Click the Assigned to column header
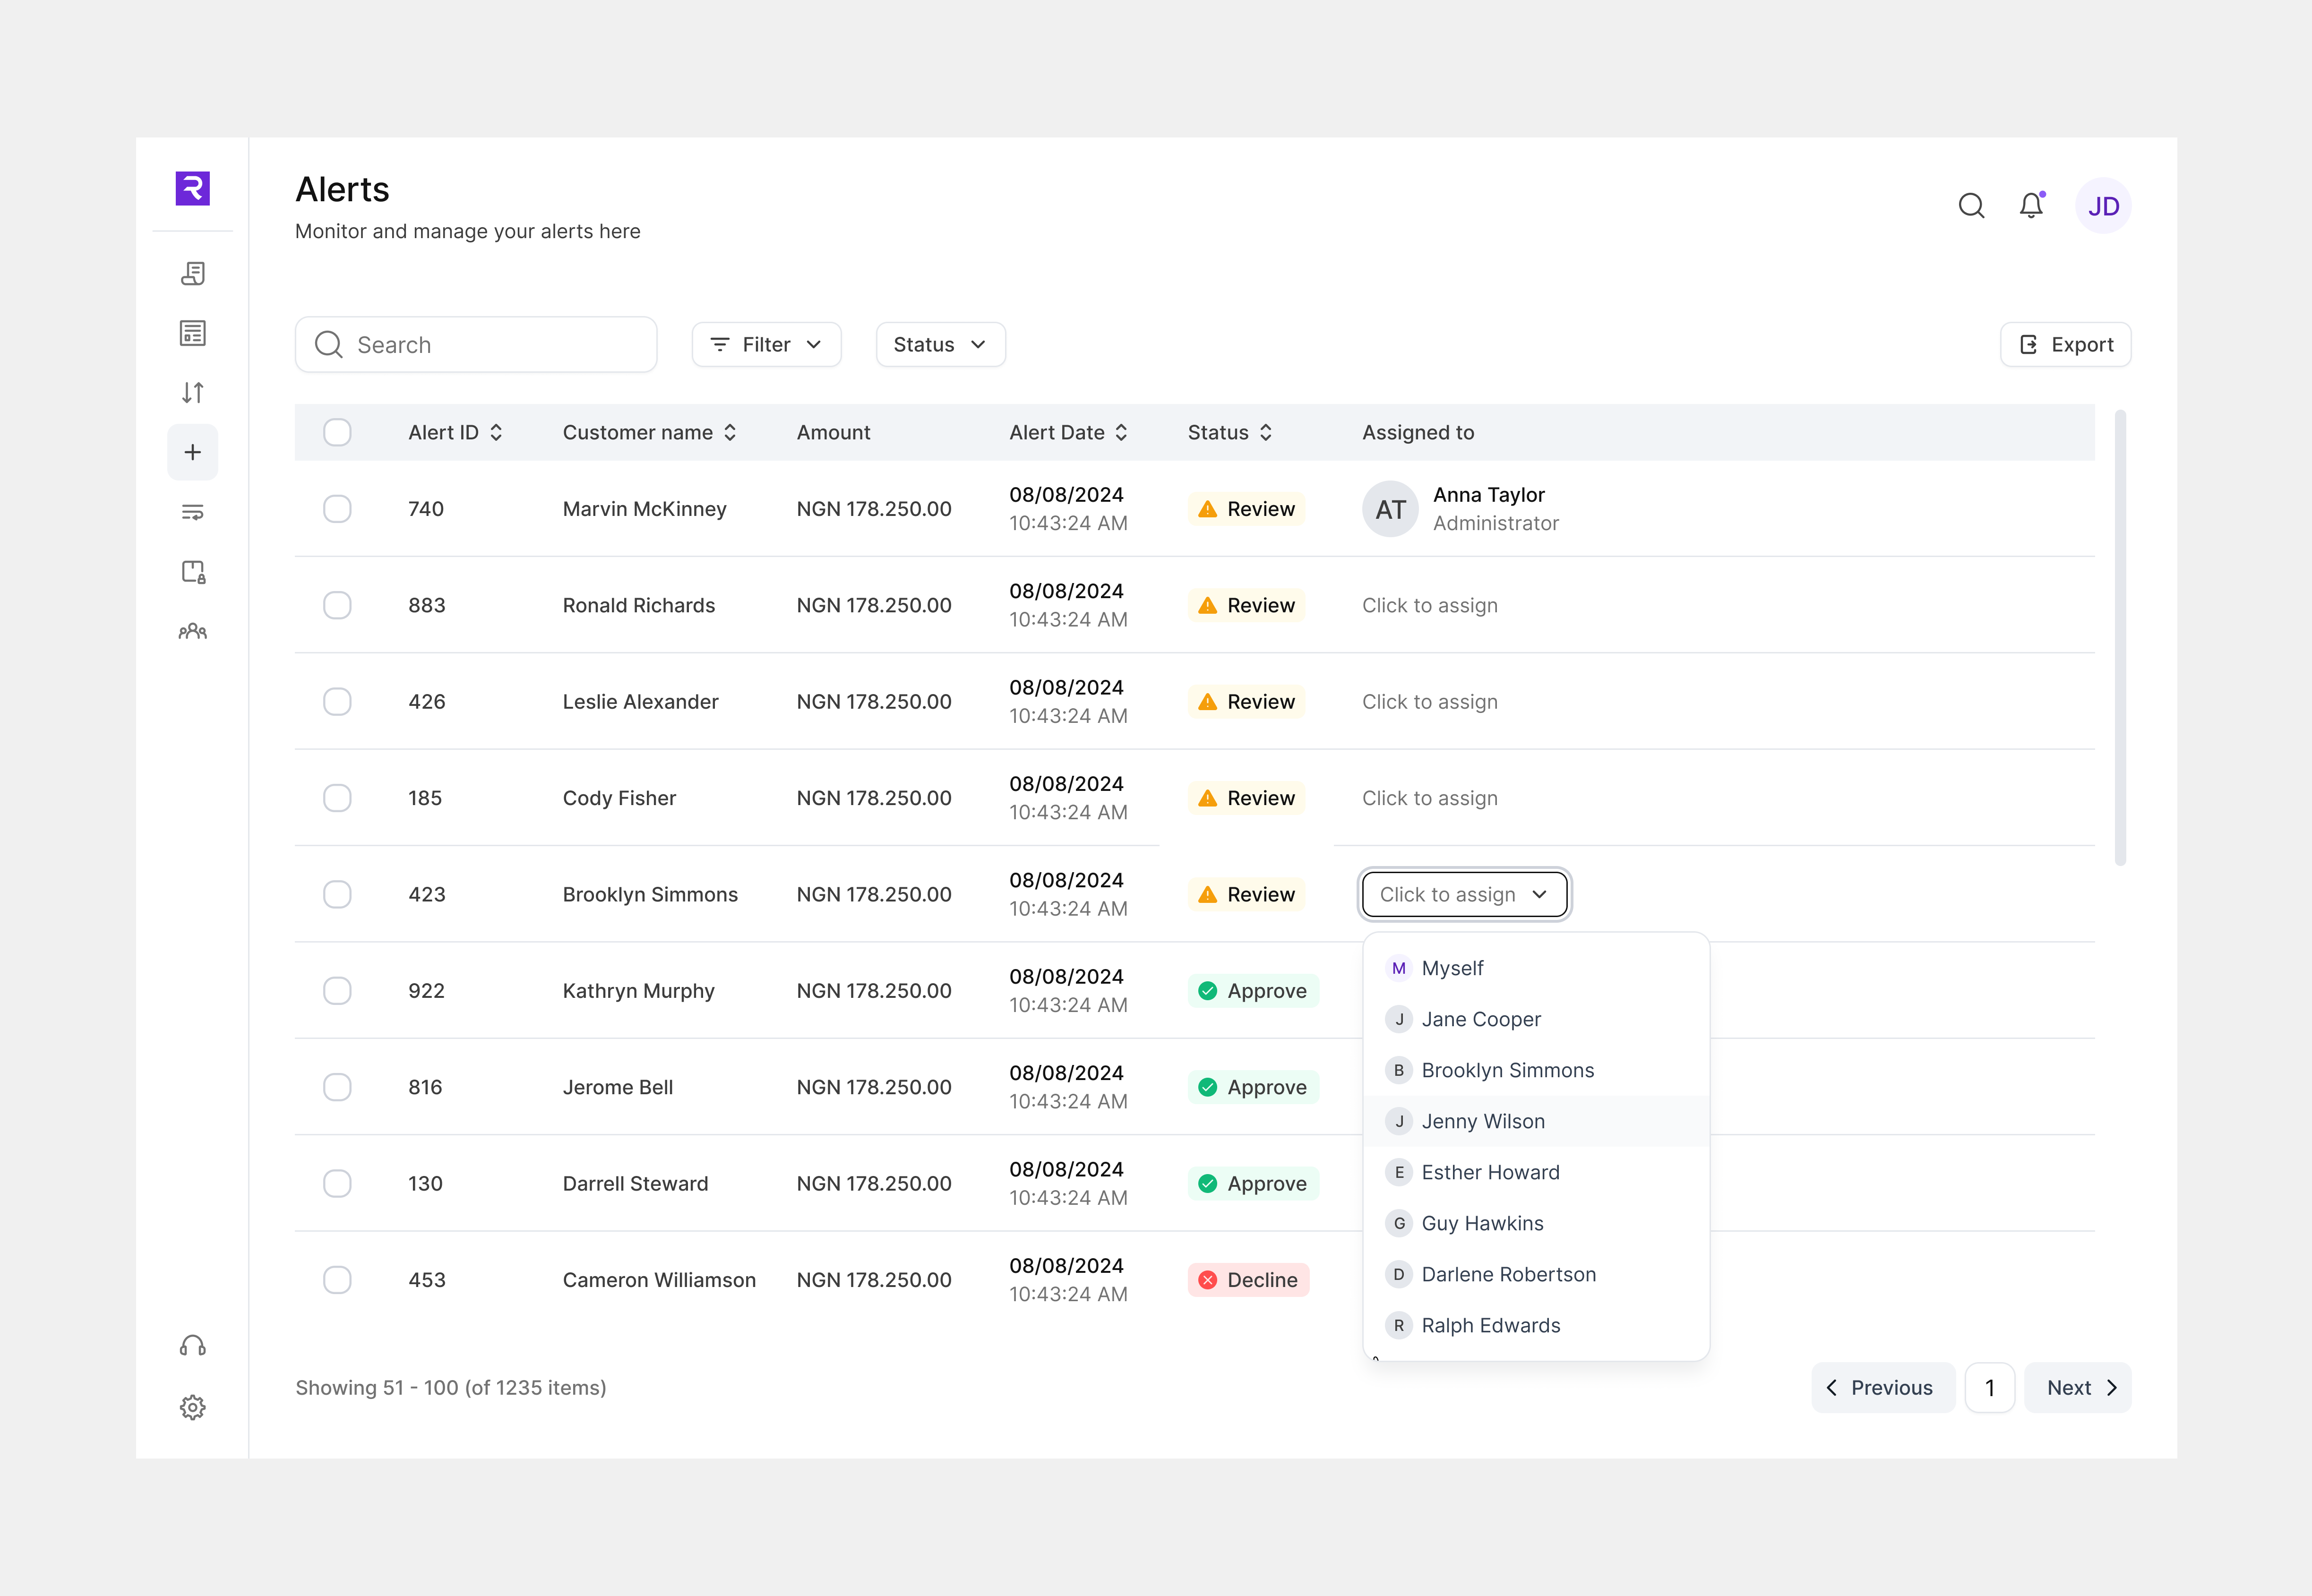Image resolution: width=2312 pixels, height=1596 pixels. (x=1417, y=432)
